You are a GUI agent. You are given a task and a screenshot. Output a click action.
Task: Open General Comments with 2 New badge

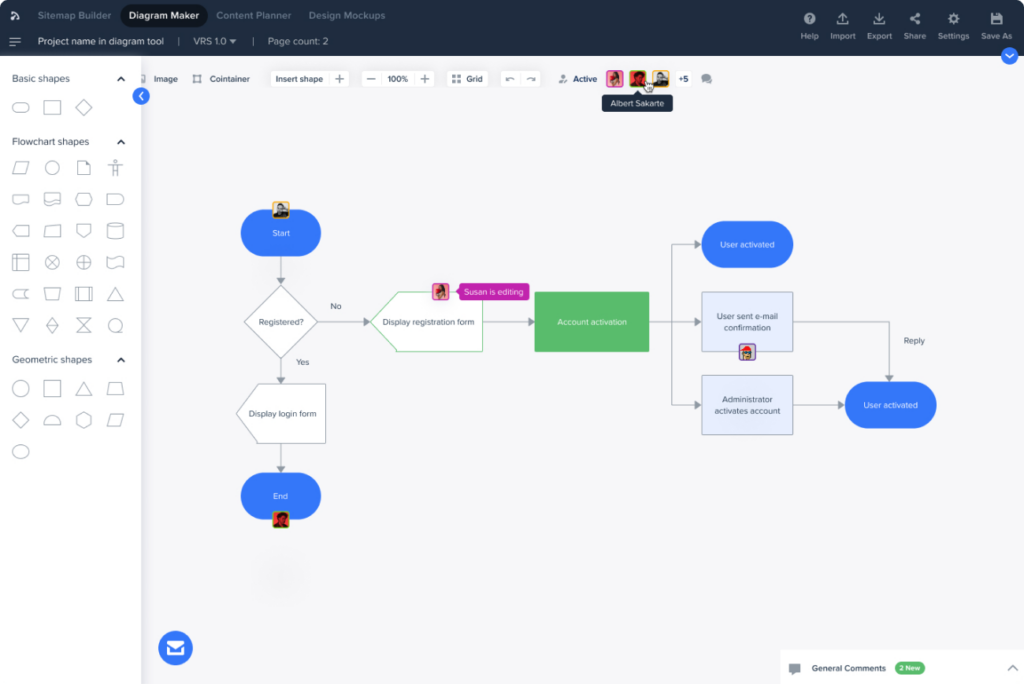[x=848, y=668]
